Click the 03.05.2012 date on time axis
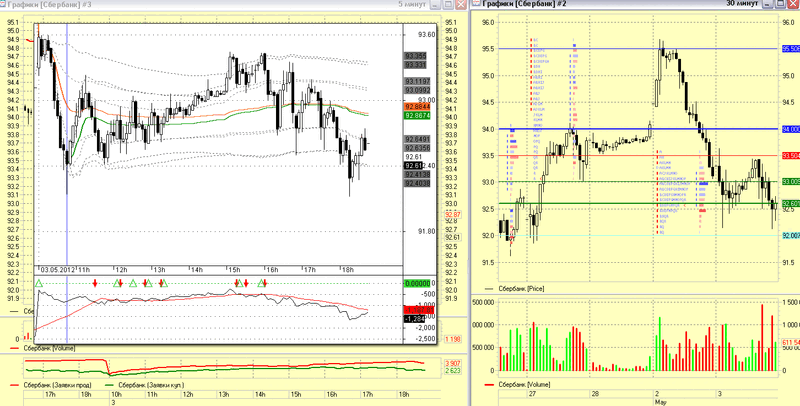The image size is (800, 406). [58, 269]
